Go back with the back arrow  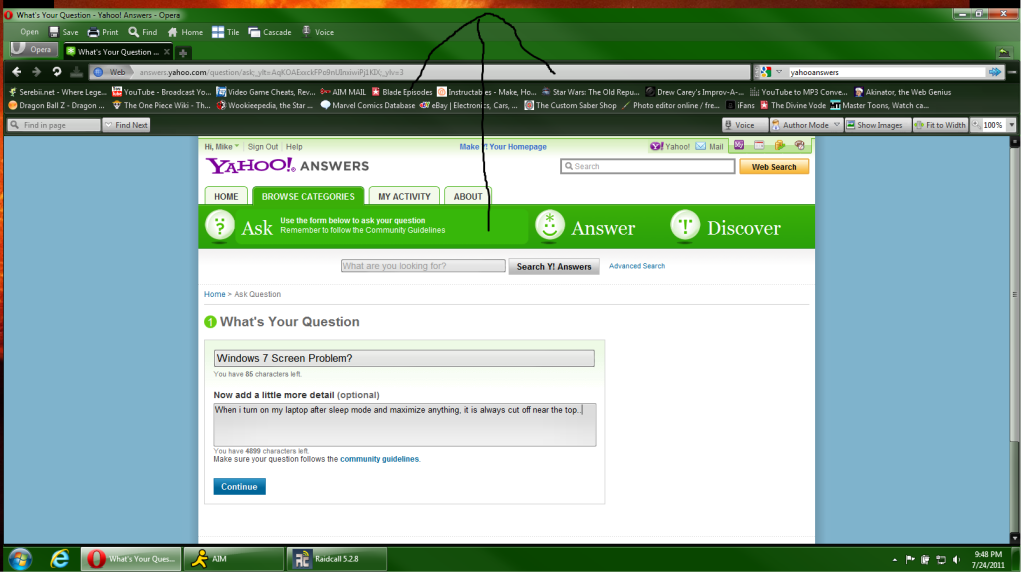point(17,72)
